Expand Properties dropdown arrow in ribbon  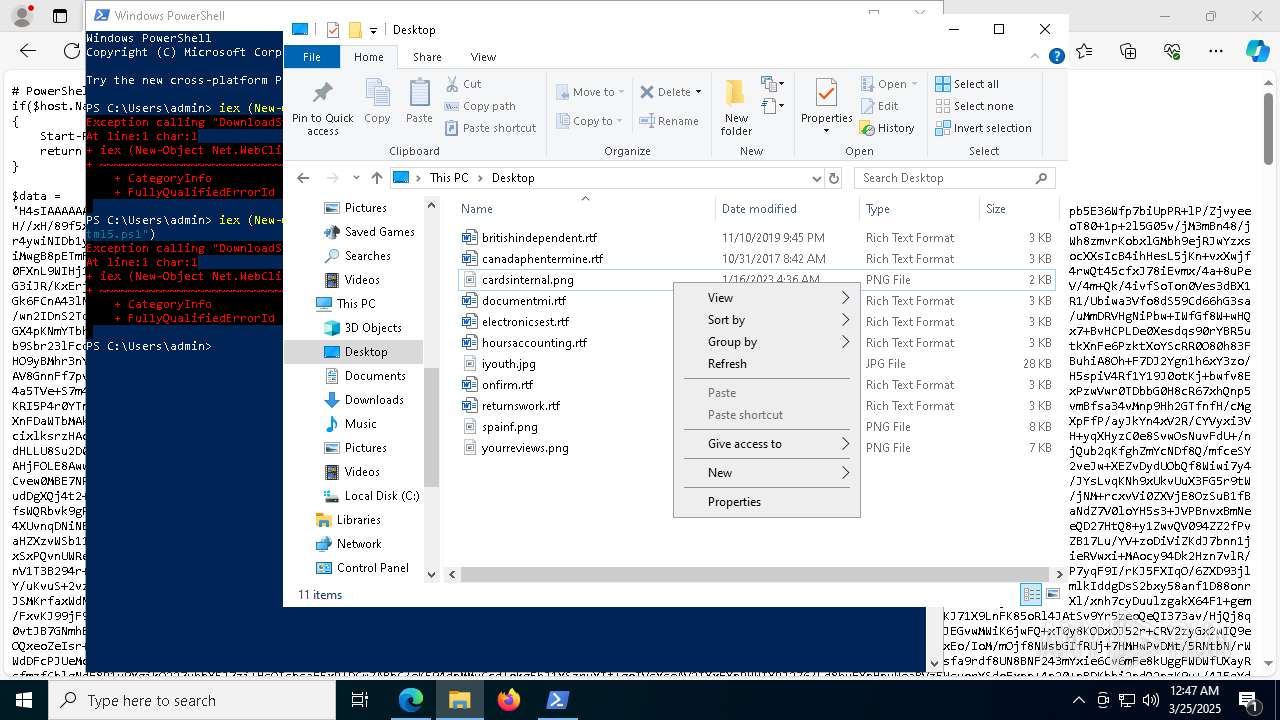[x=826, y=131]
